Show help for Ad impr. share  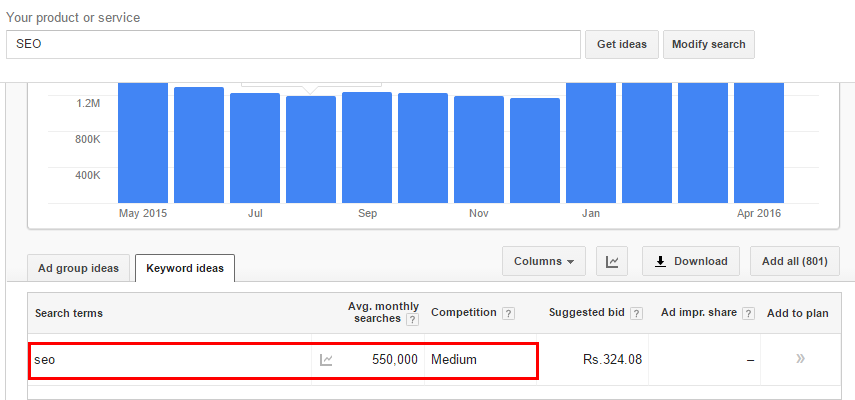tap(748, 313)
